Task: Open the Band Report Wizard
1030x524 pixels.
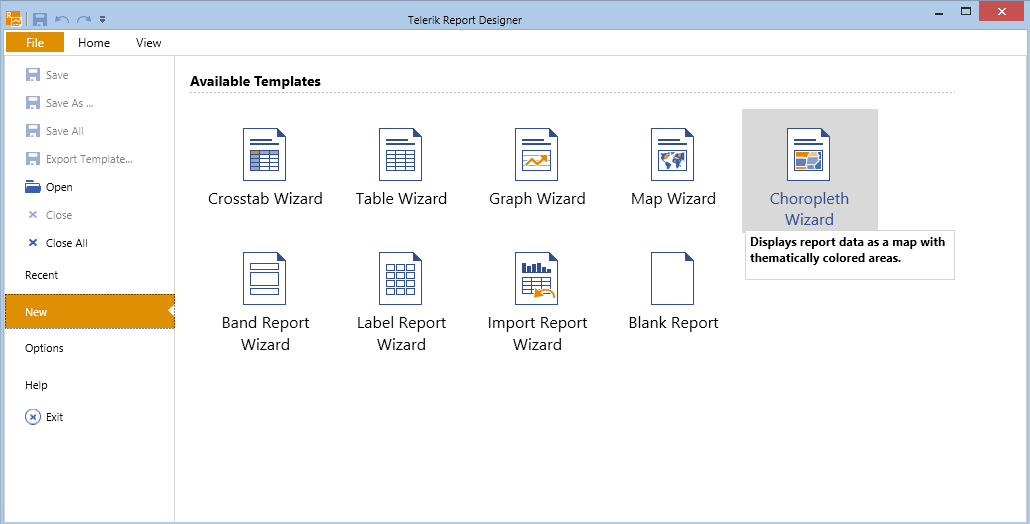Action: [265, 303]
